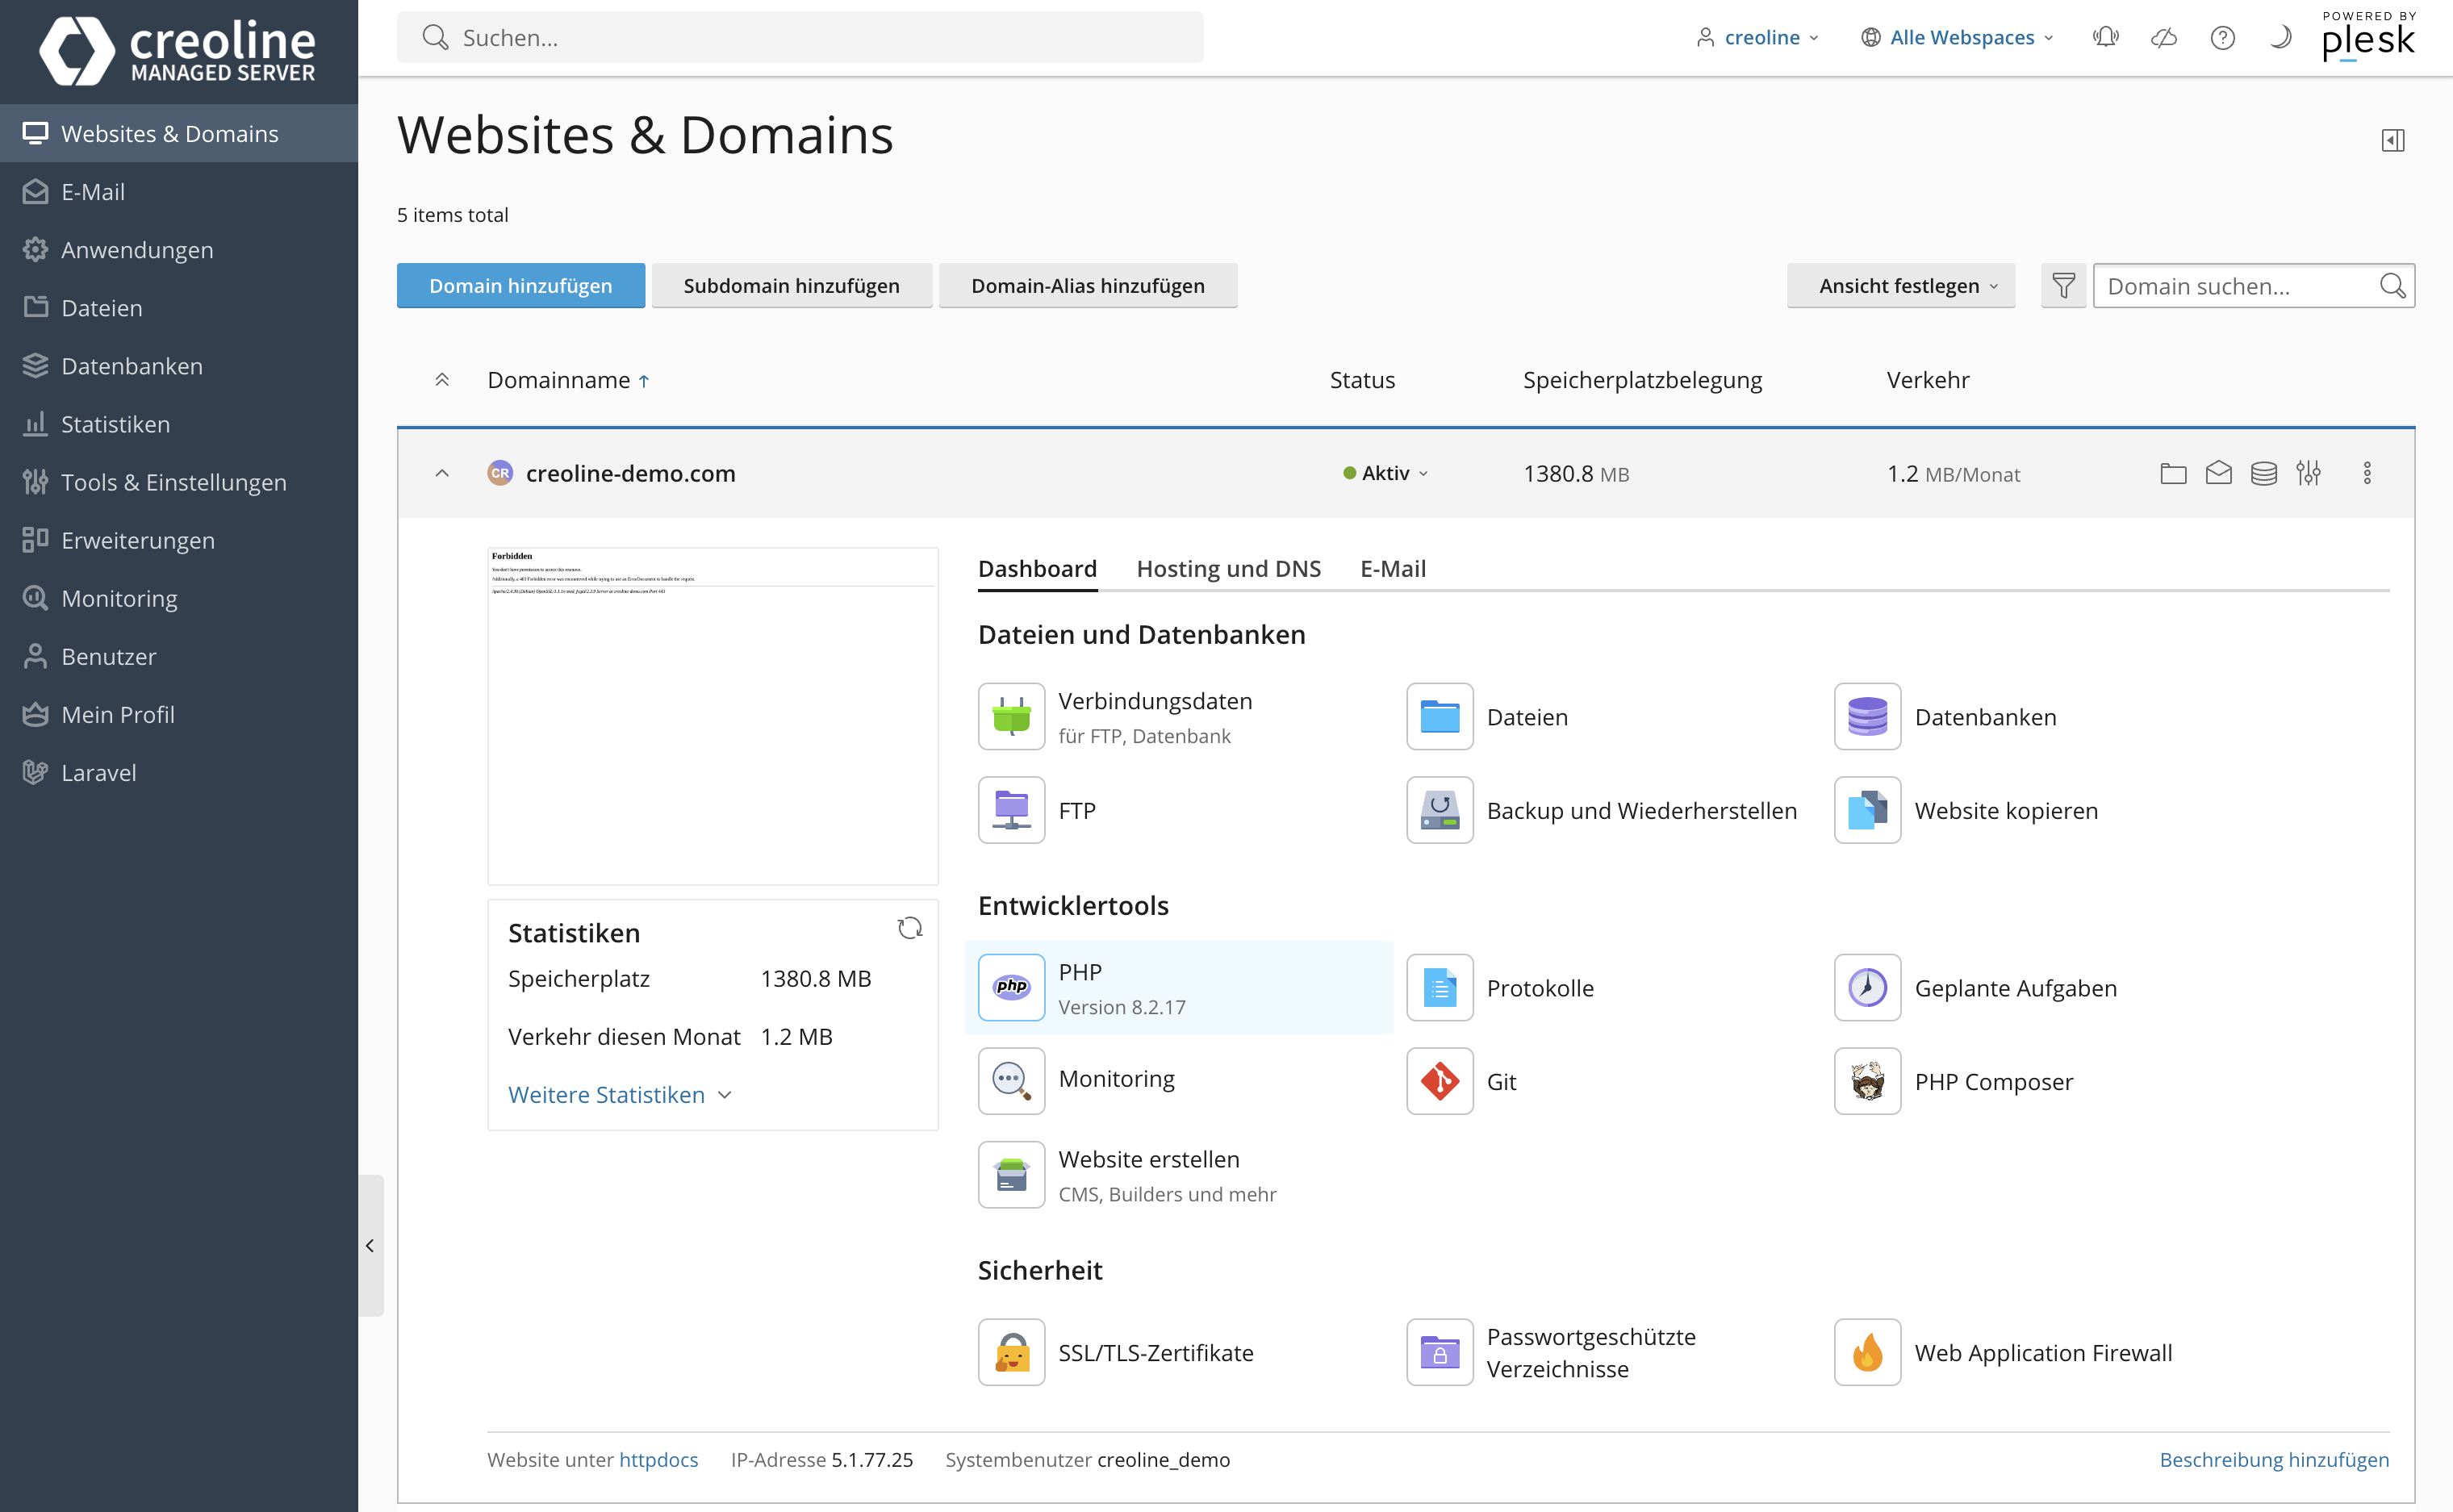
Task: Toggle the right side panel icon
Action: (x=2393, y=140)
